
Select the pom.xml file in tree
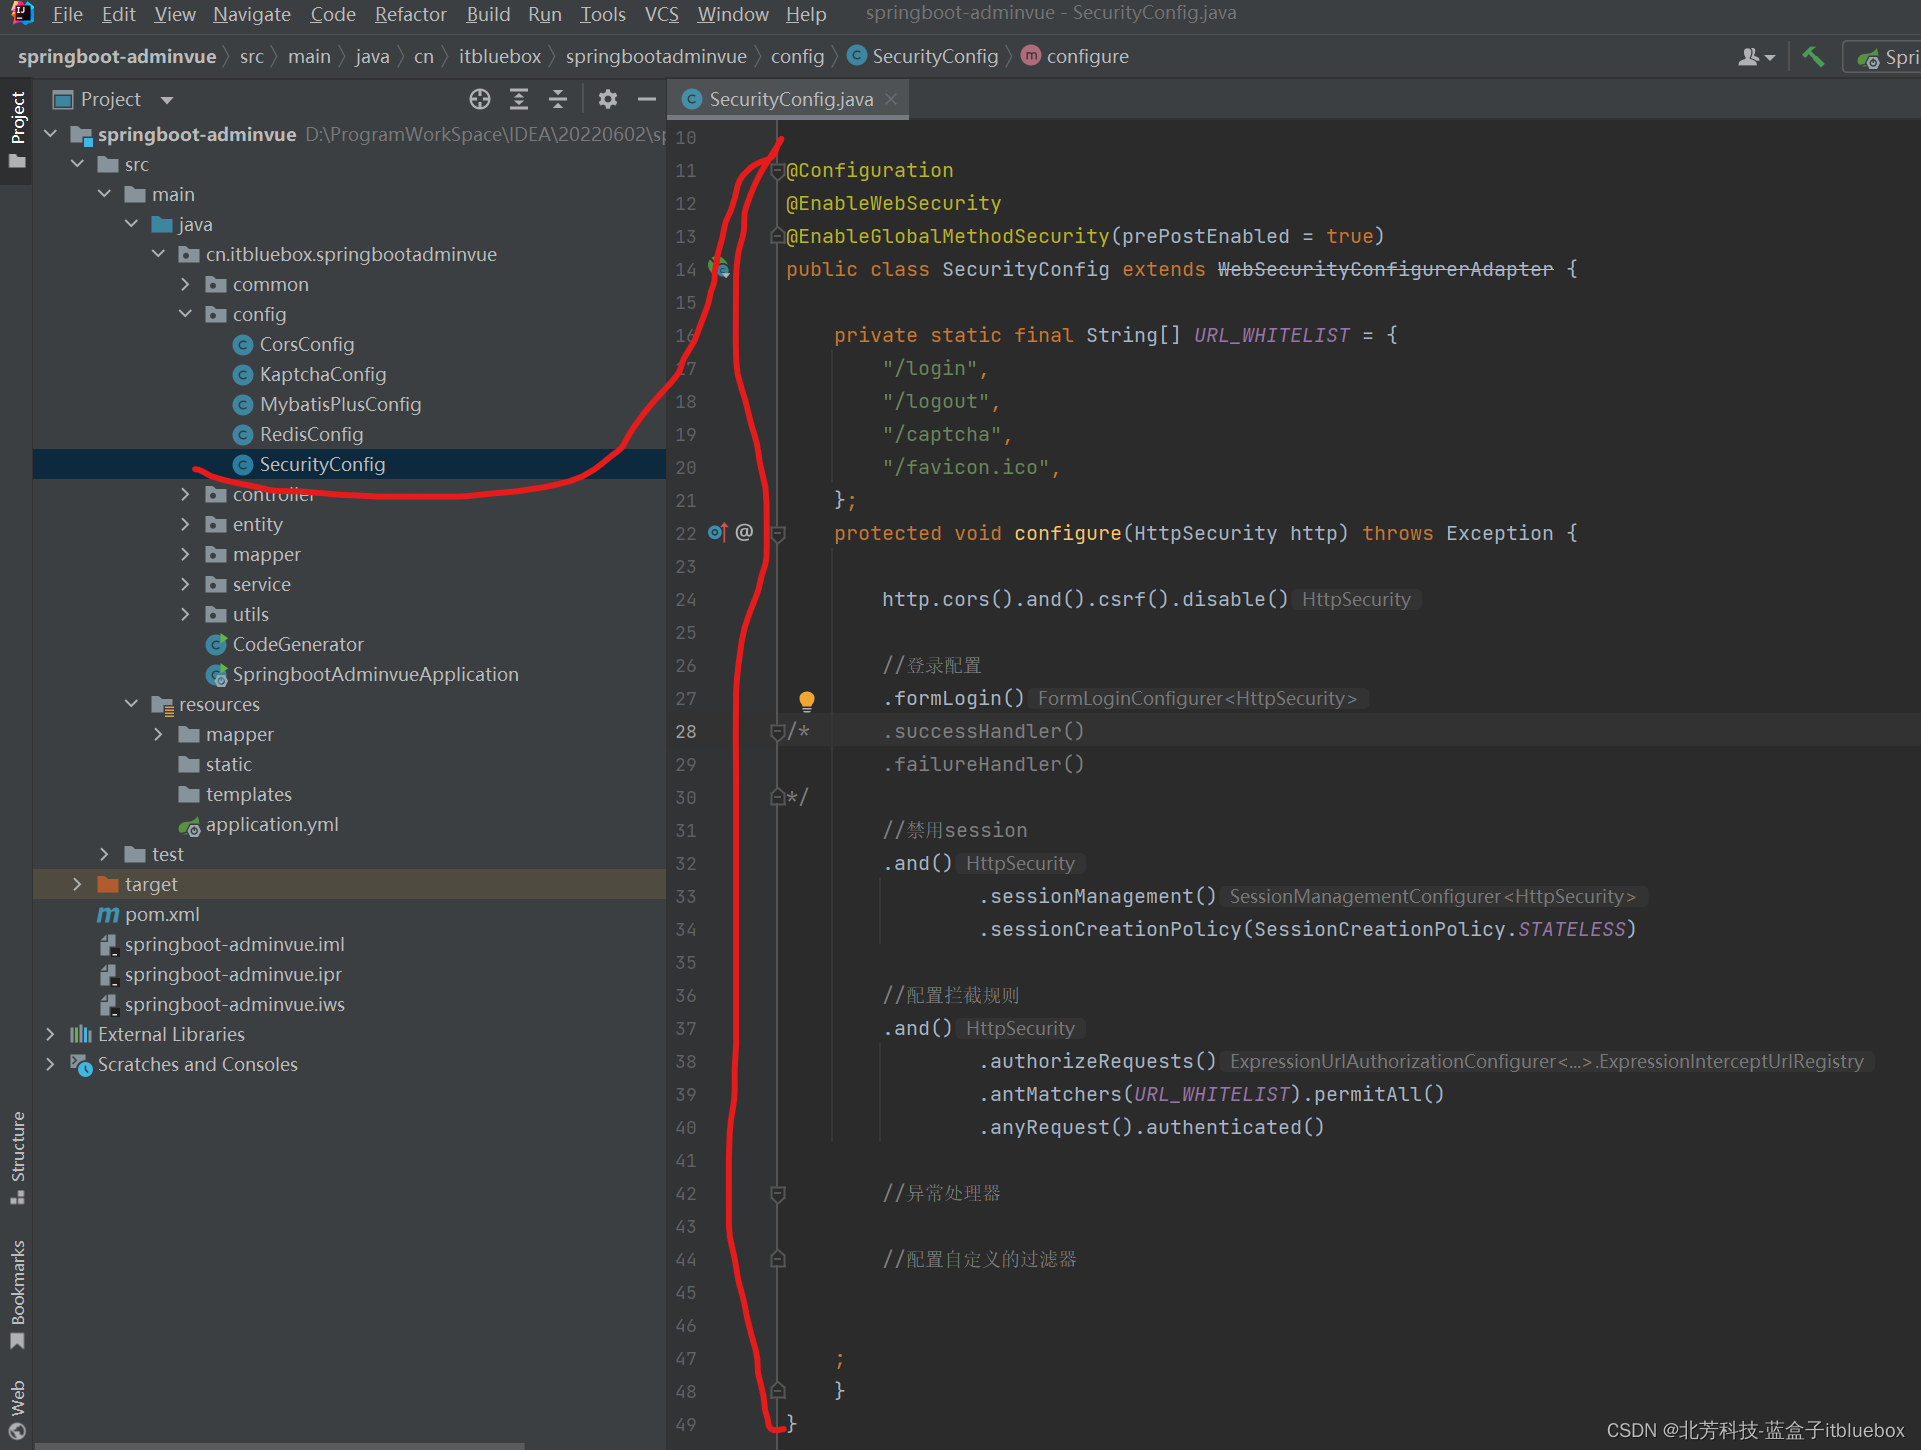[161, 914]
